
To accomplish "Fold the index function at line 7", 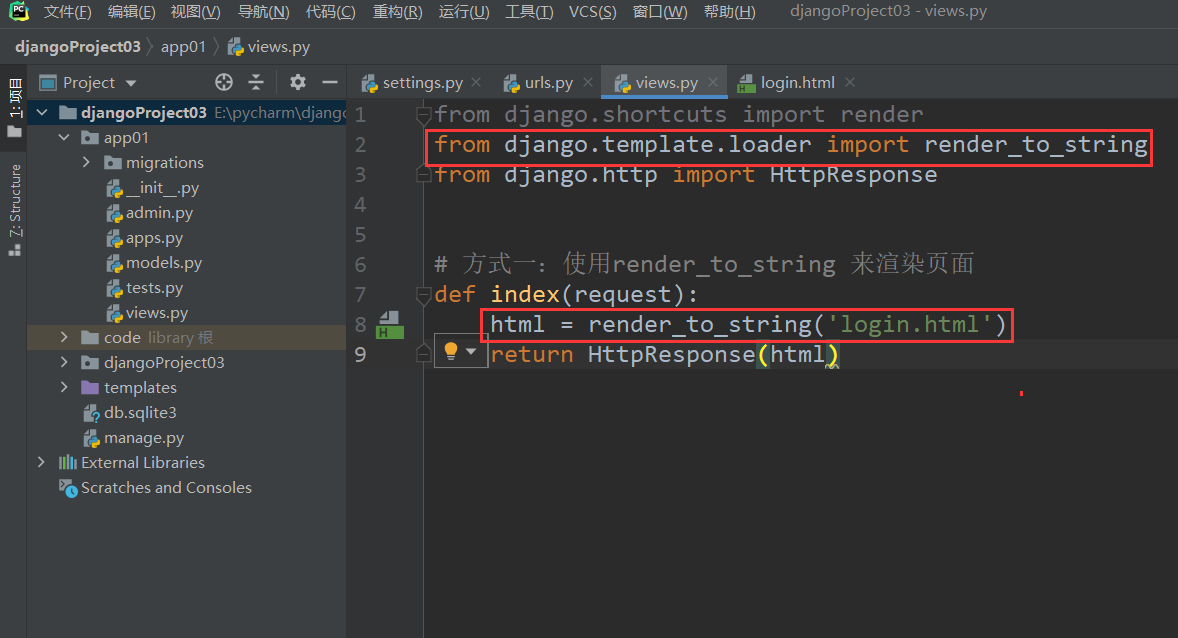I will tap(423, 294).
